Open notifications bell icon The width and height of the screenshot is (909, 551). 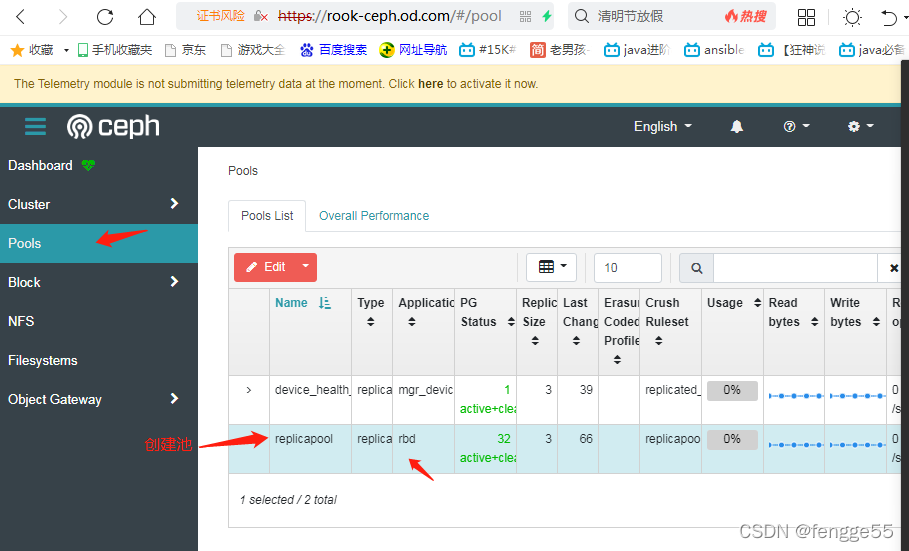736,126
